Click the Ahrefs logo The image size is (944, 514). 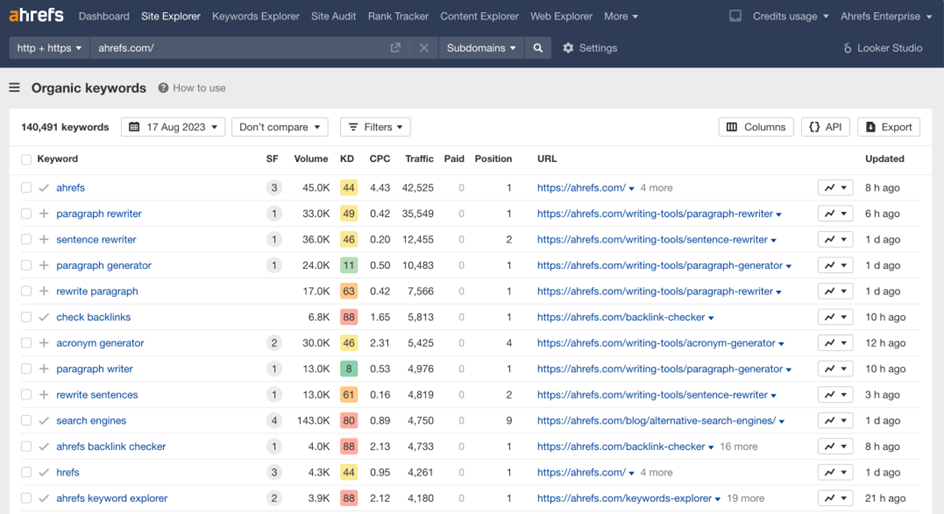point(36,15)
